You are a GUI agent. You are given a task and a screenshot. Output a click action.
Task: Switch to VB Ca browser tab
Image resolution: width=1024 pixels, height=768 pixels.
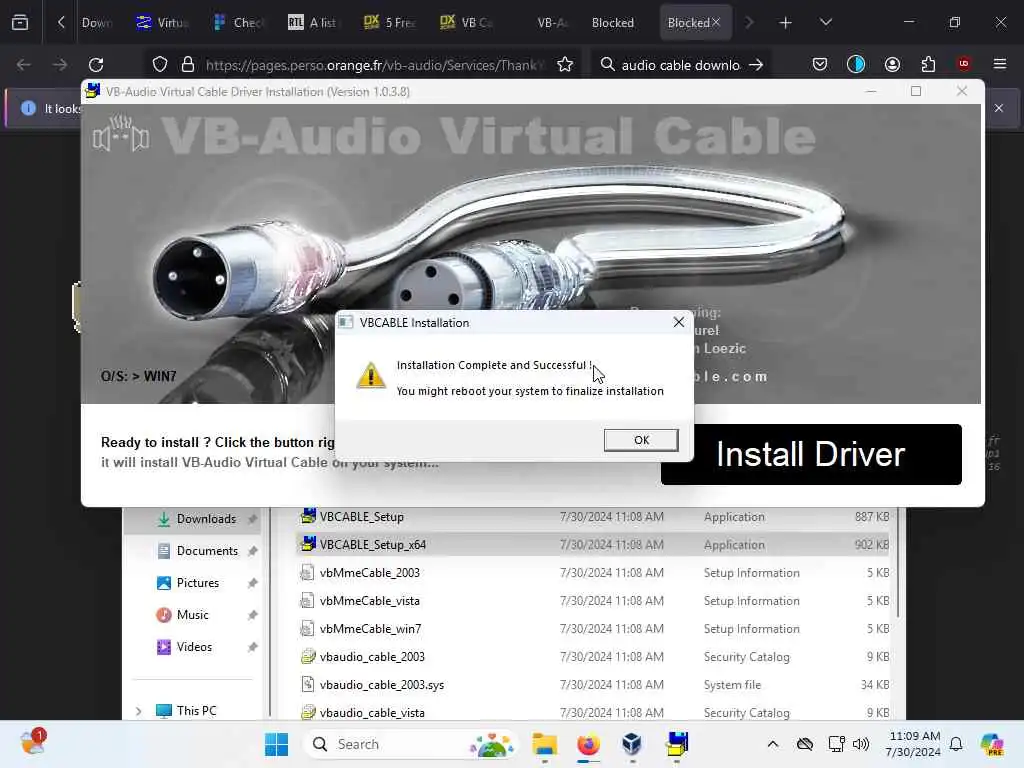466,23
